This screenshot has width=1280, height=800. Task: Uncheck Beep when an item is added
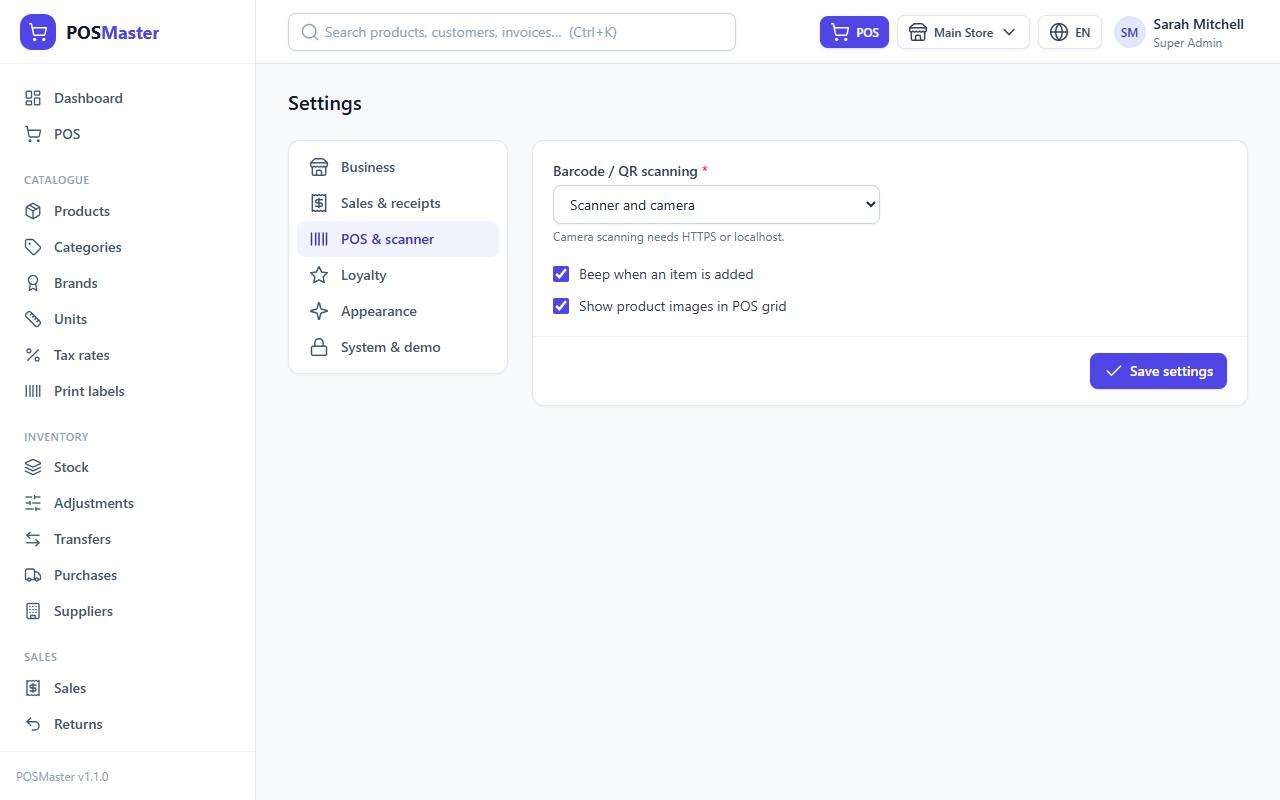[561, 274]
